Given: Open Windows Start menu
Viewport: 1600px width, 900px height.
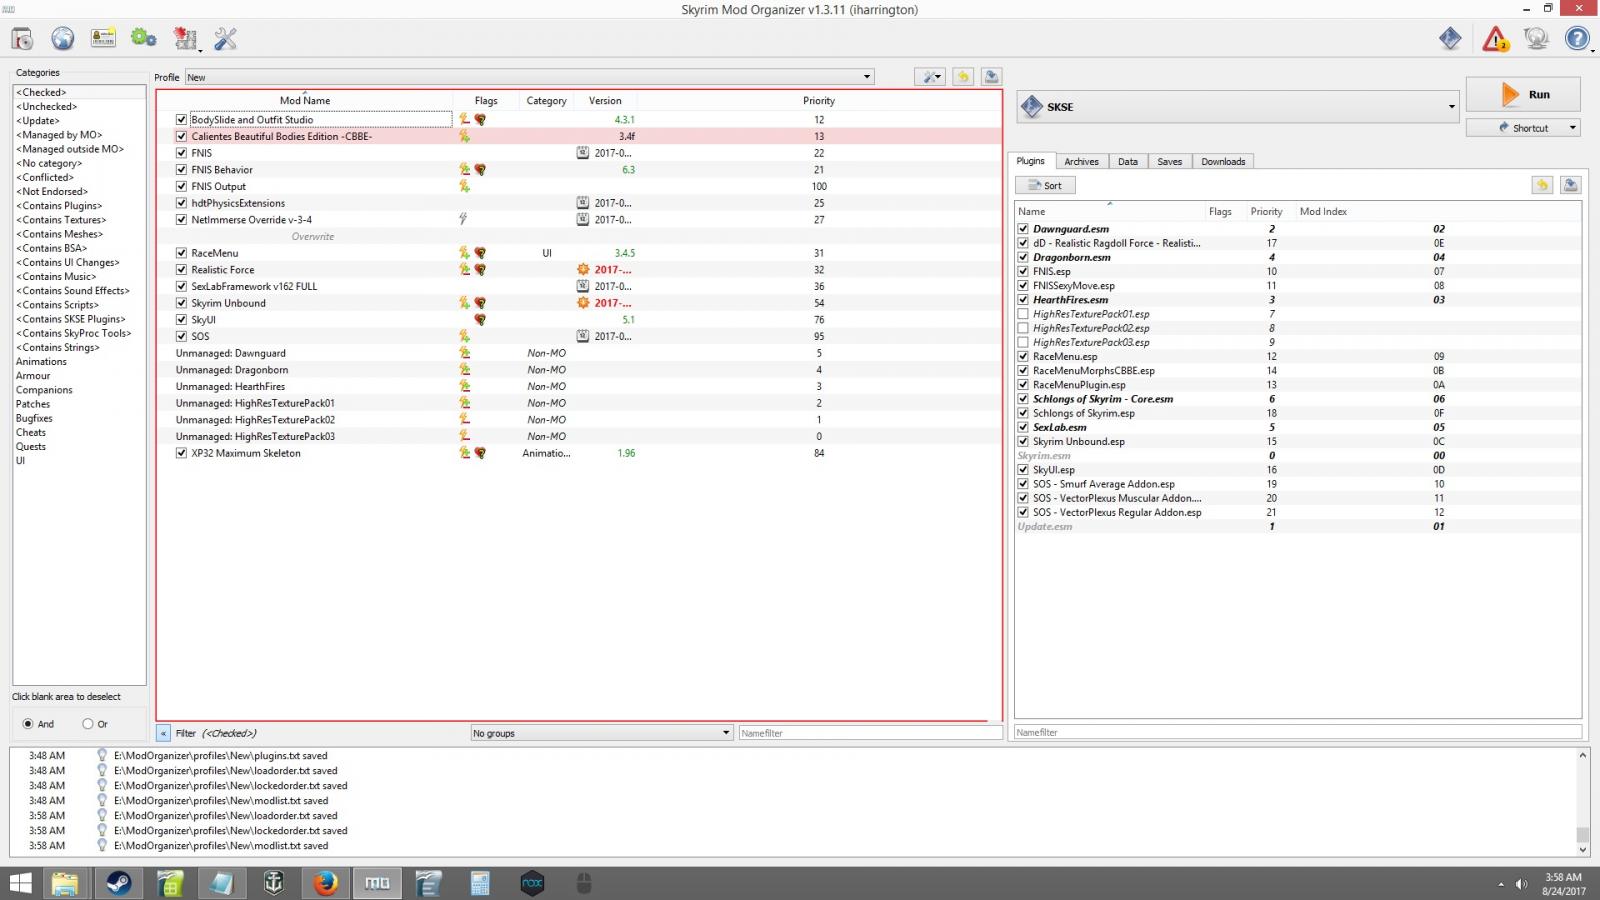Looking at the screenshot, I should point(20,883).
